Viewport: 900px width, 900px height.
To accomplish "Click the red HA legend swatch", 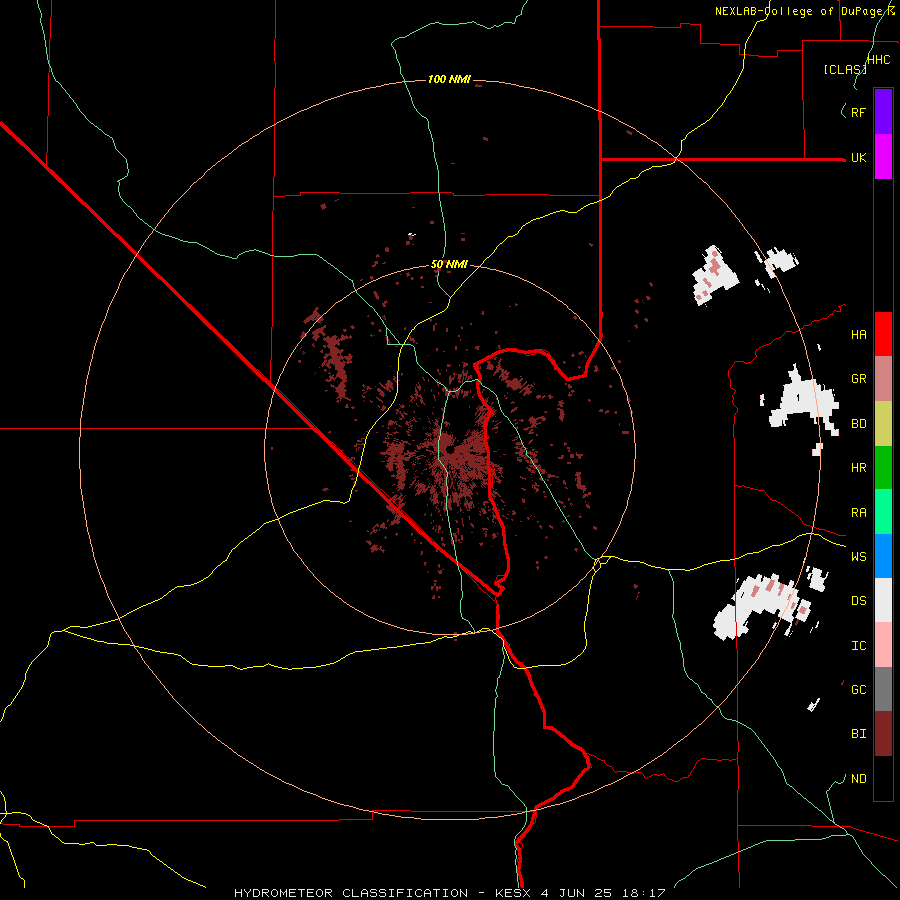I will pos(883,334).
